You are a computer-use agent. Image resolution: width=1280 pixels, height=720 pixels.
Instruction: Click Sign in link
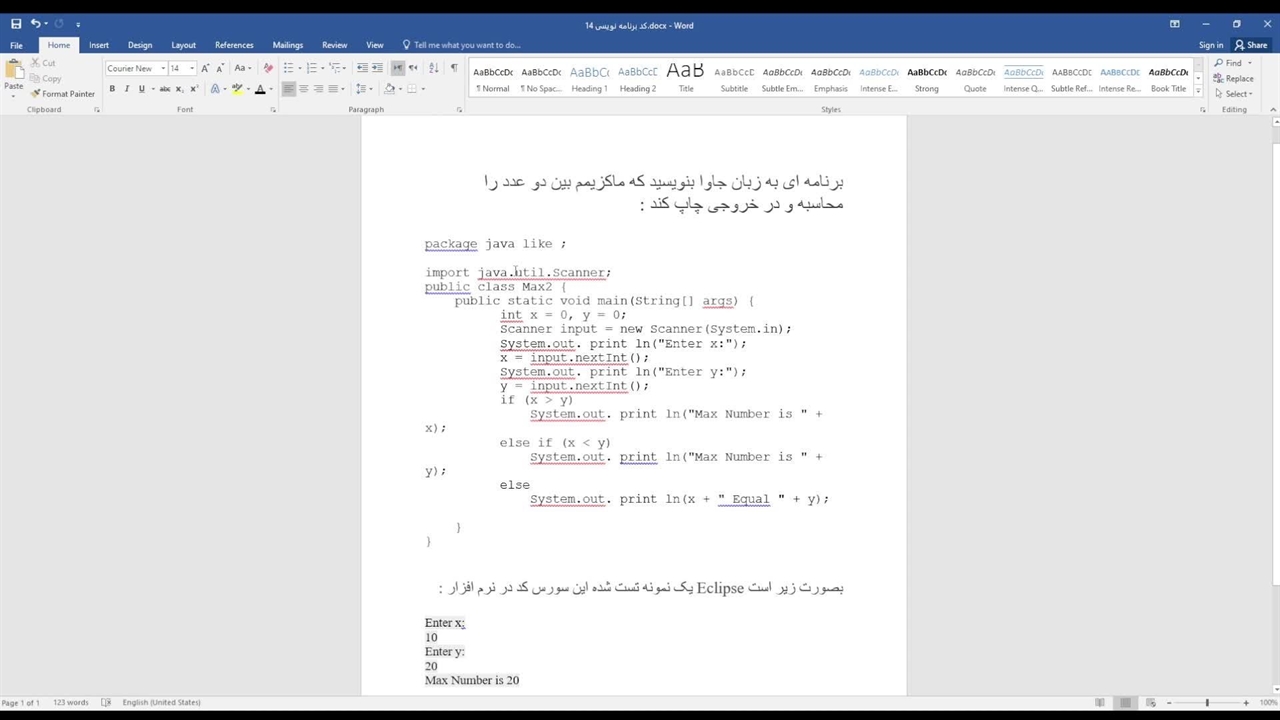(x=1210, y=45)
